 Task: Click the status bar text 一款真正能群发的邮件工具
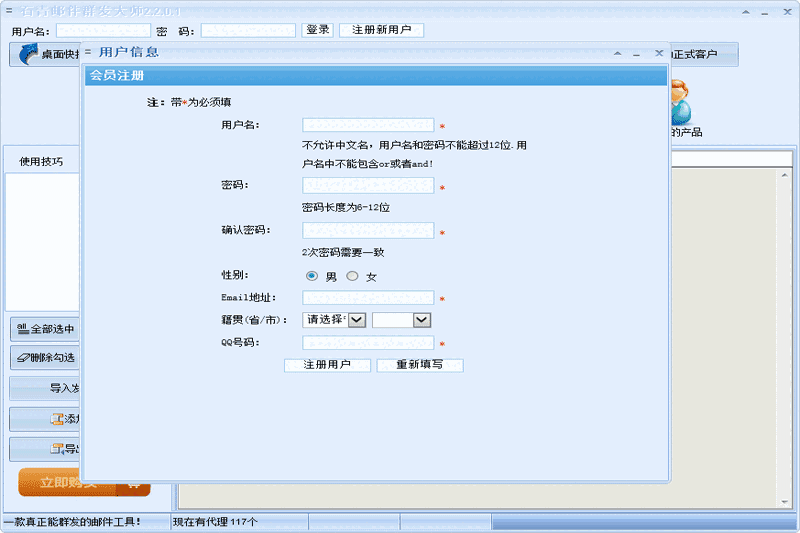coord(72,522)
